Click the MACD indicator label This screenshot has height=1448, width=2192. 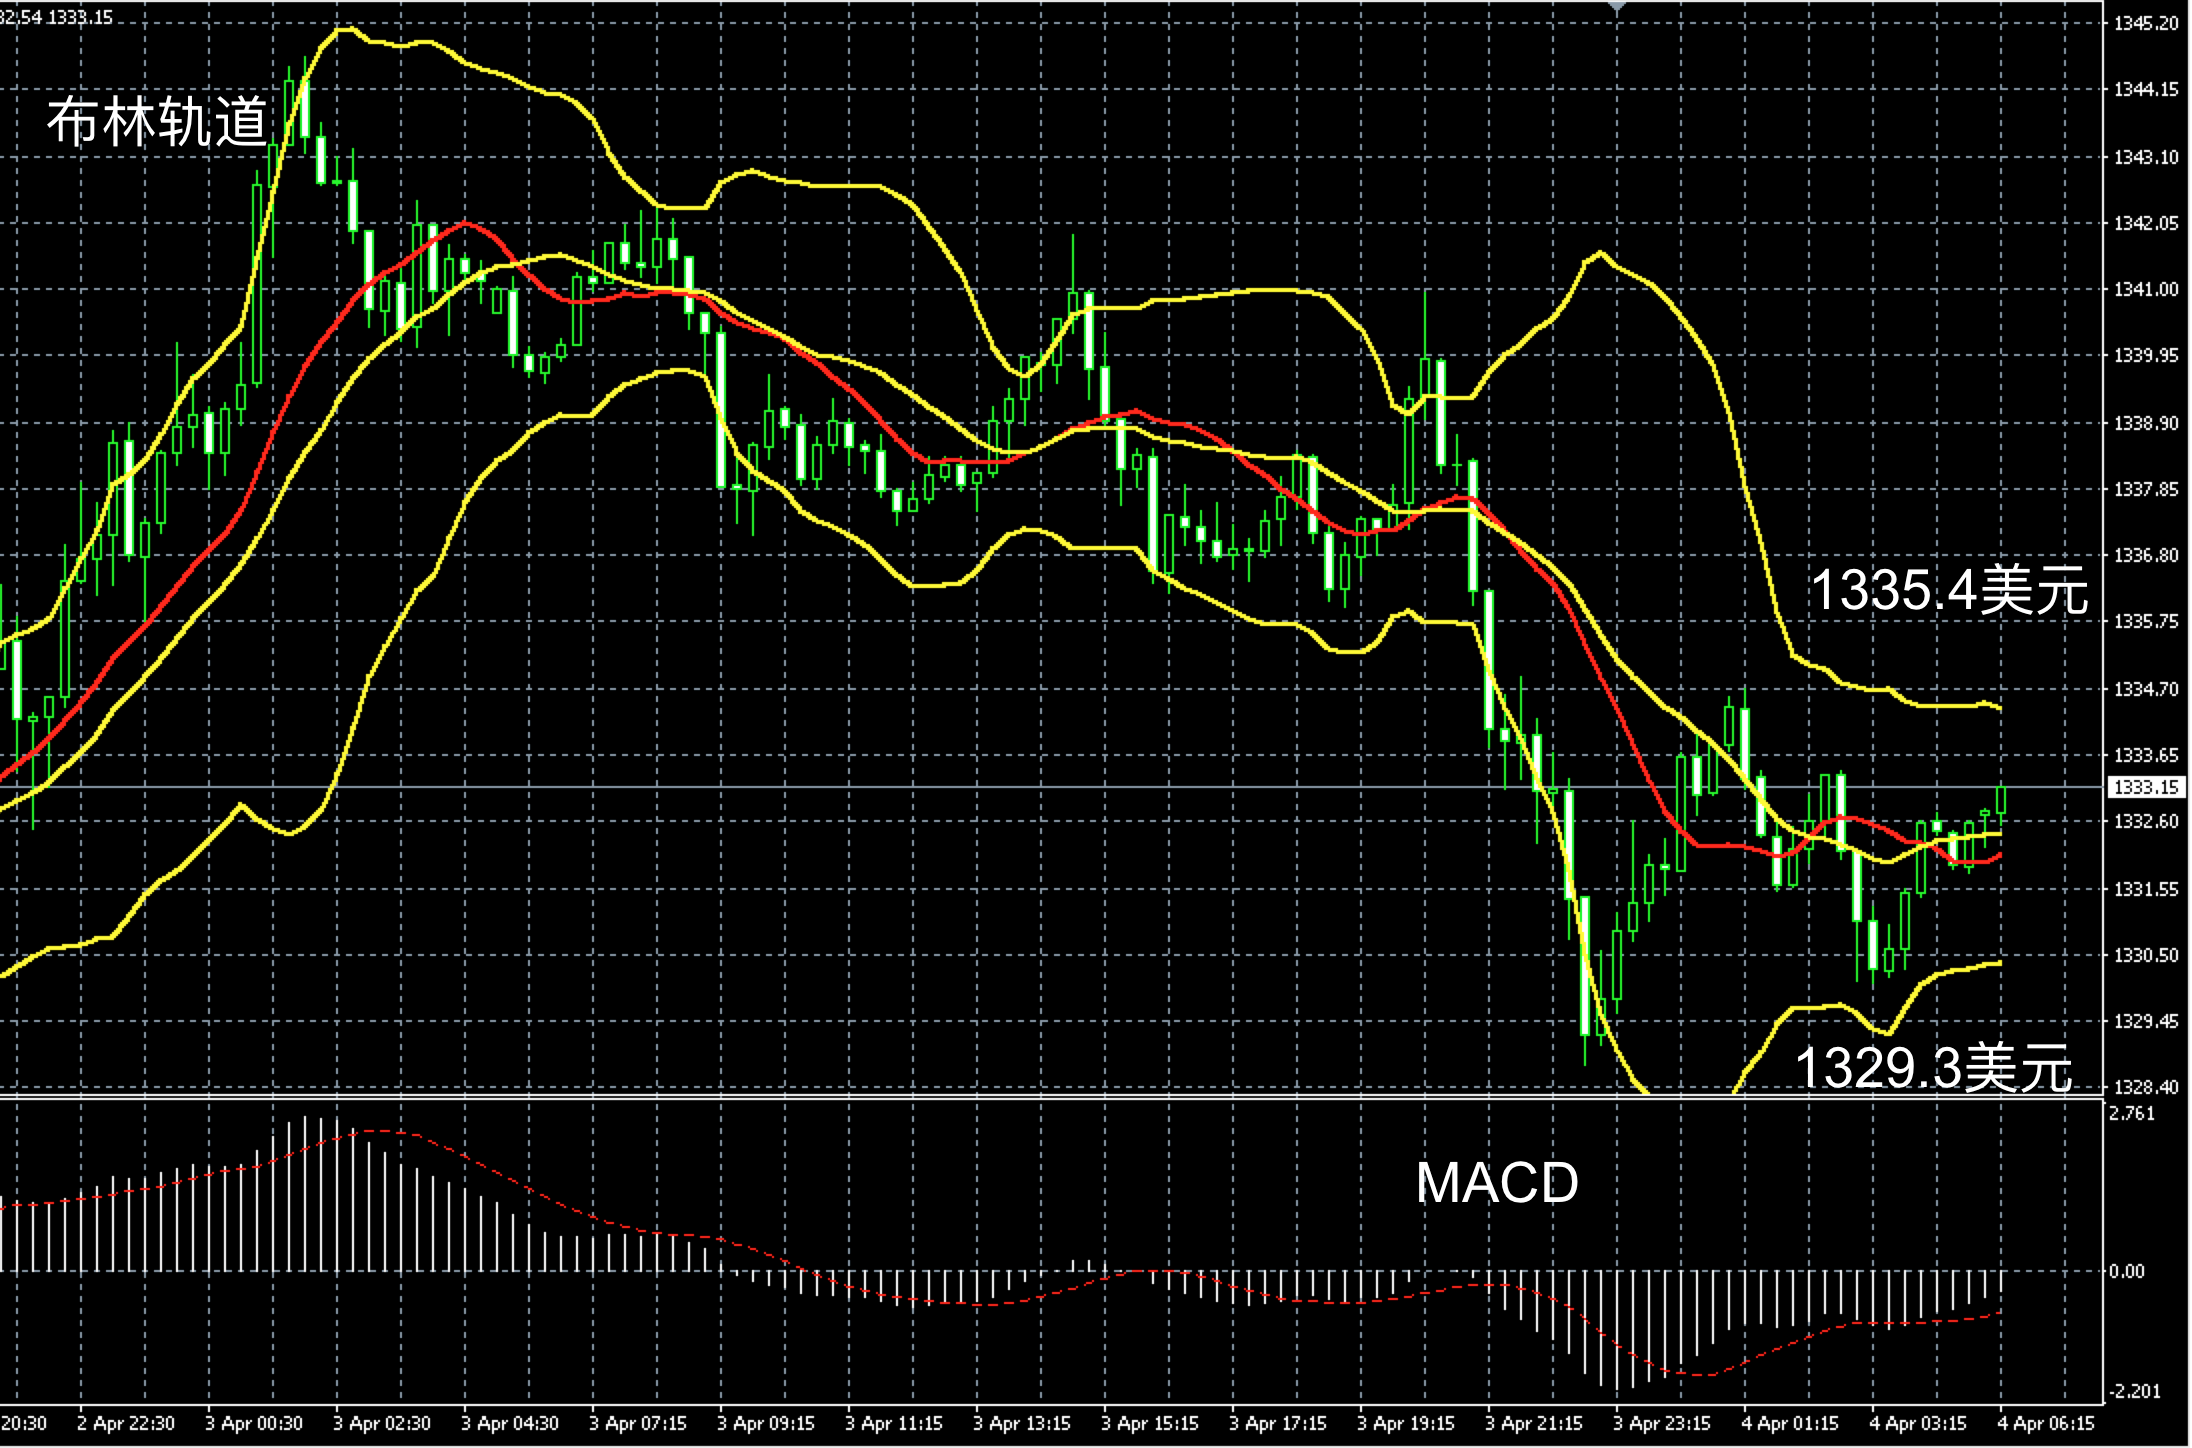(1496, 1183)
